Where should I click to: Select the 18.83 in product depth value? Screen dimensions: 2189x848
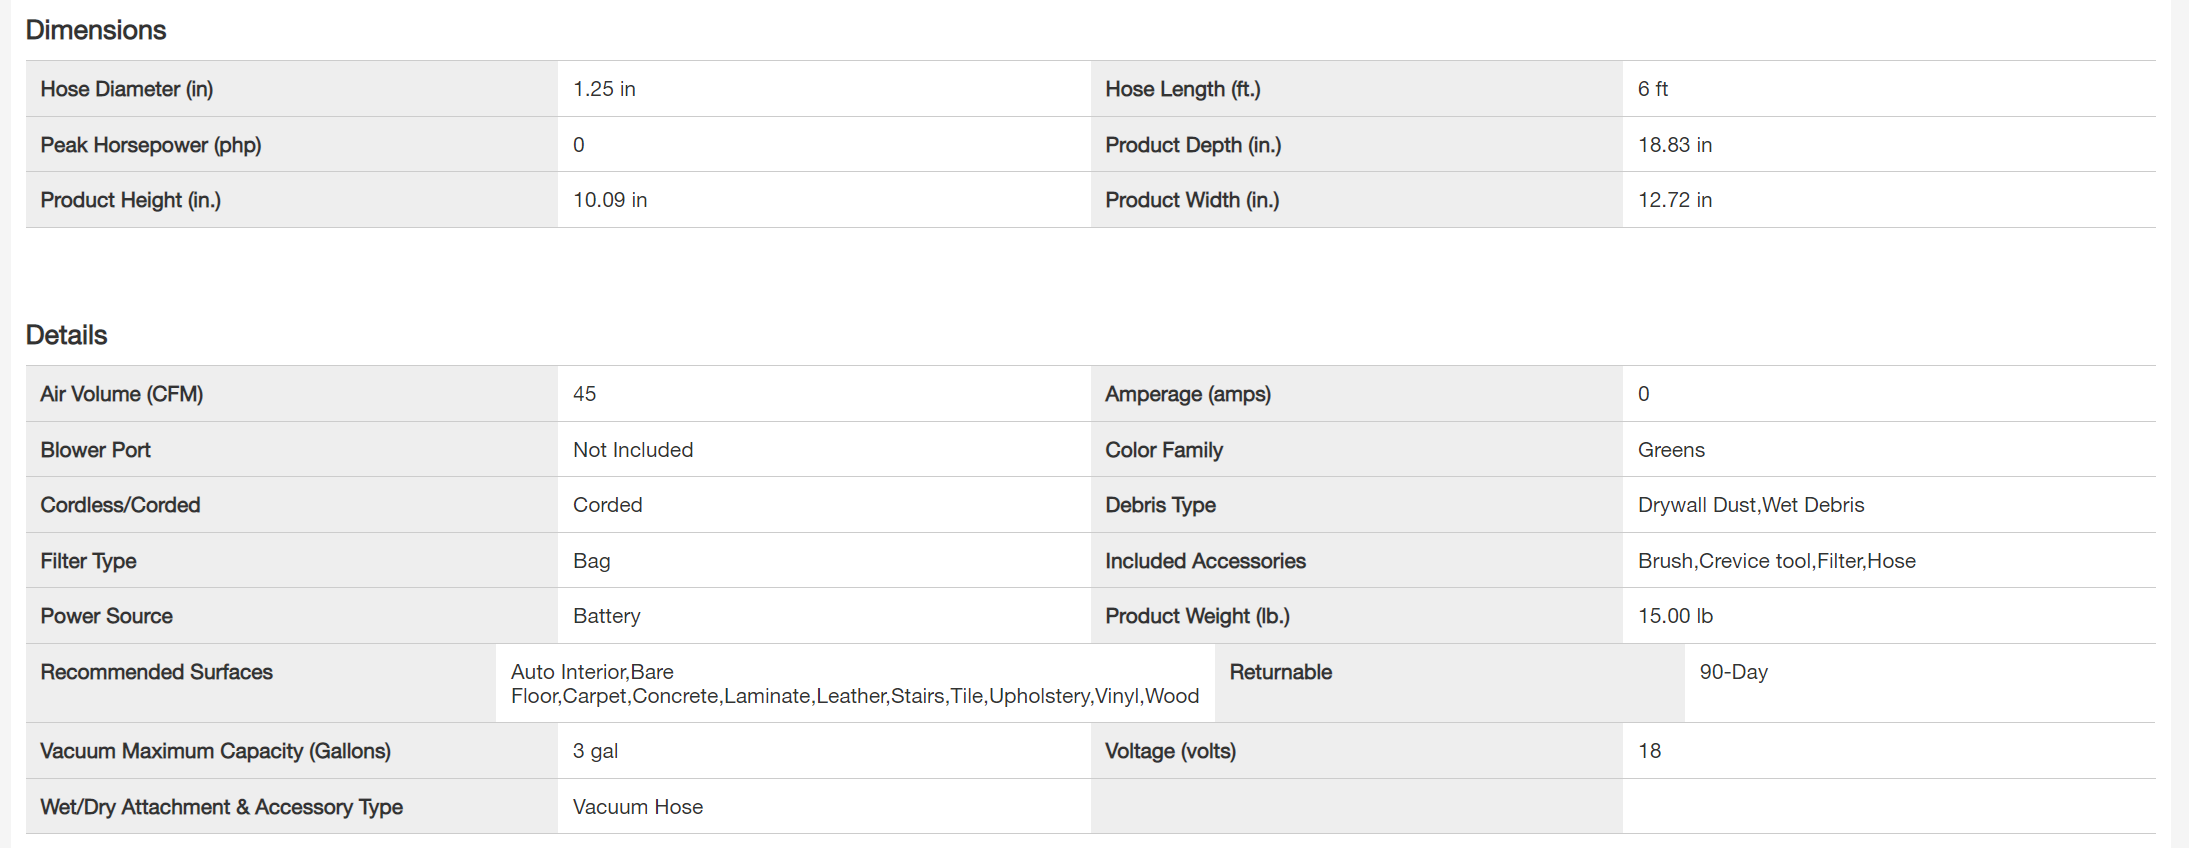pyautogui.click(x=1674, y=145)
